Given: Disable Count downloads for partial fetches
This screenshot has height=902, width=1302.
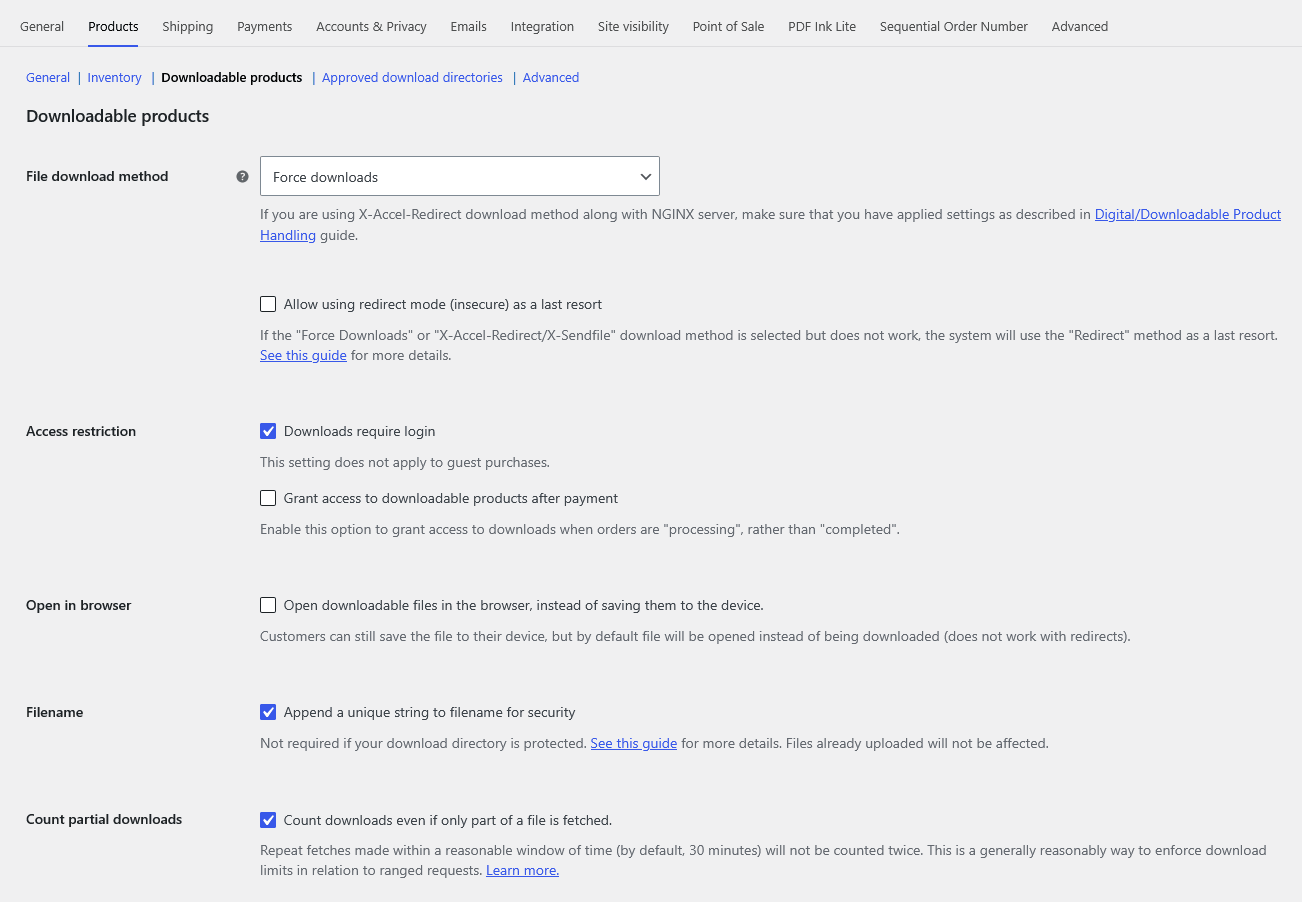Looking at the screenshot, I should pos(268,820).
